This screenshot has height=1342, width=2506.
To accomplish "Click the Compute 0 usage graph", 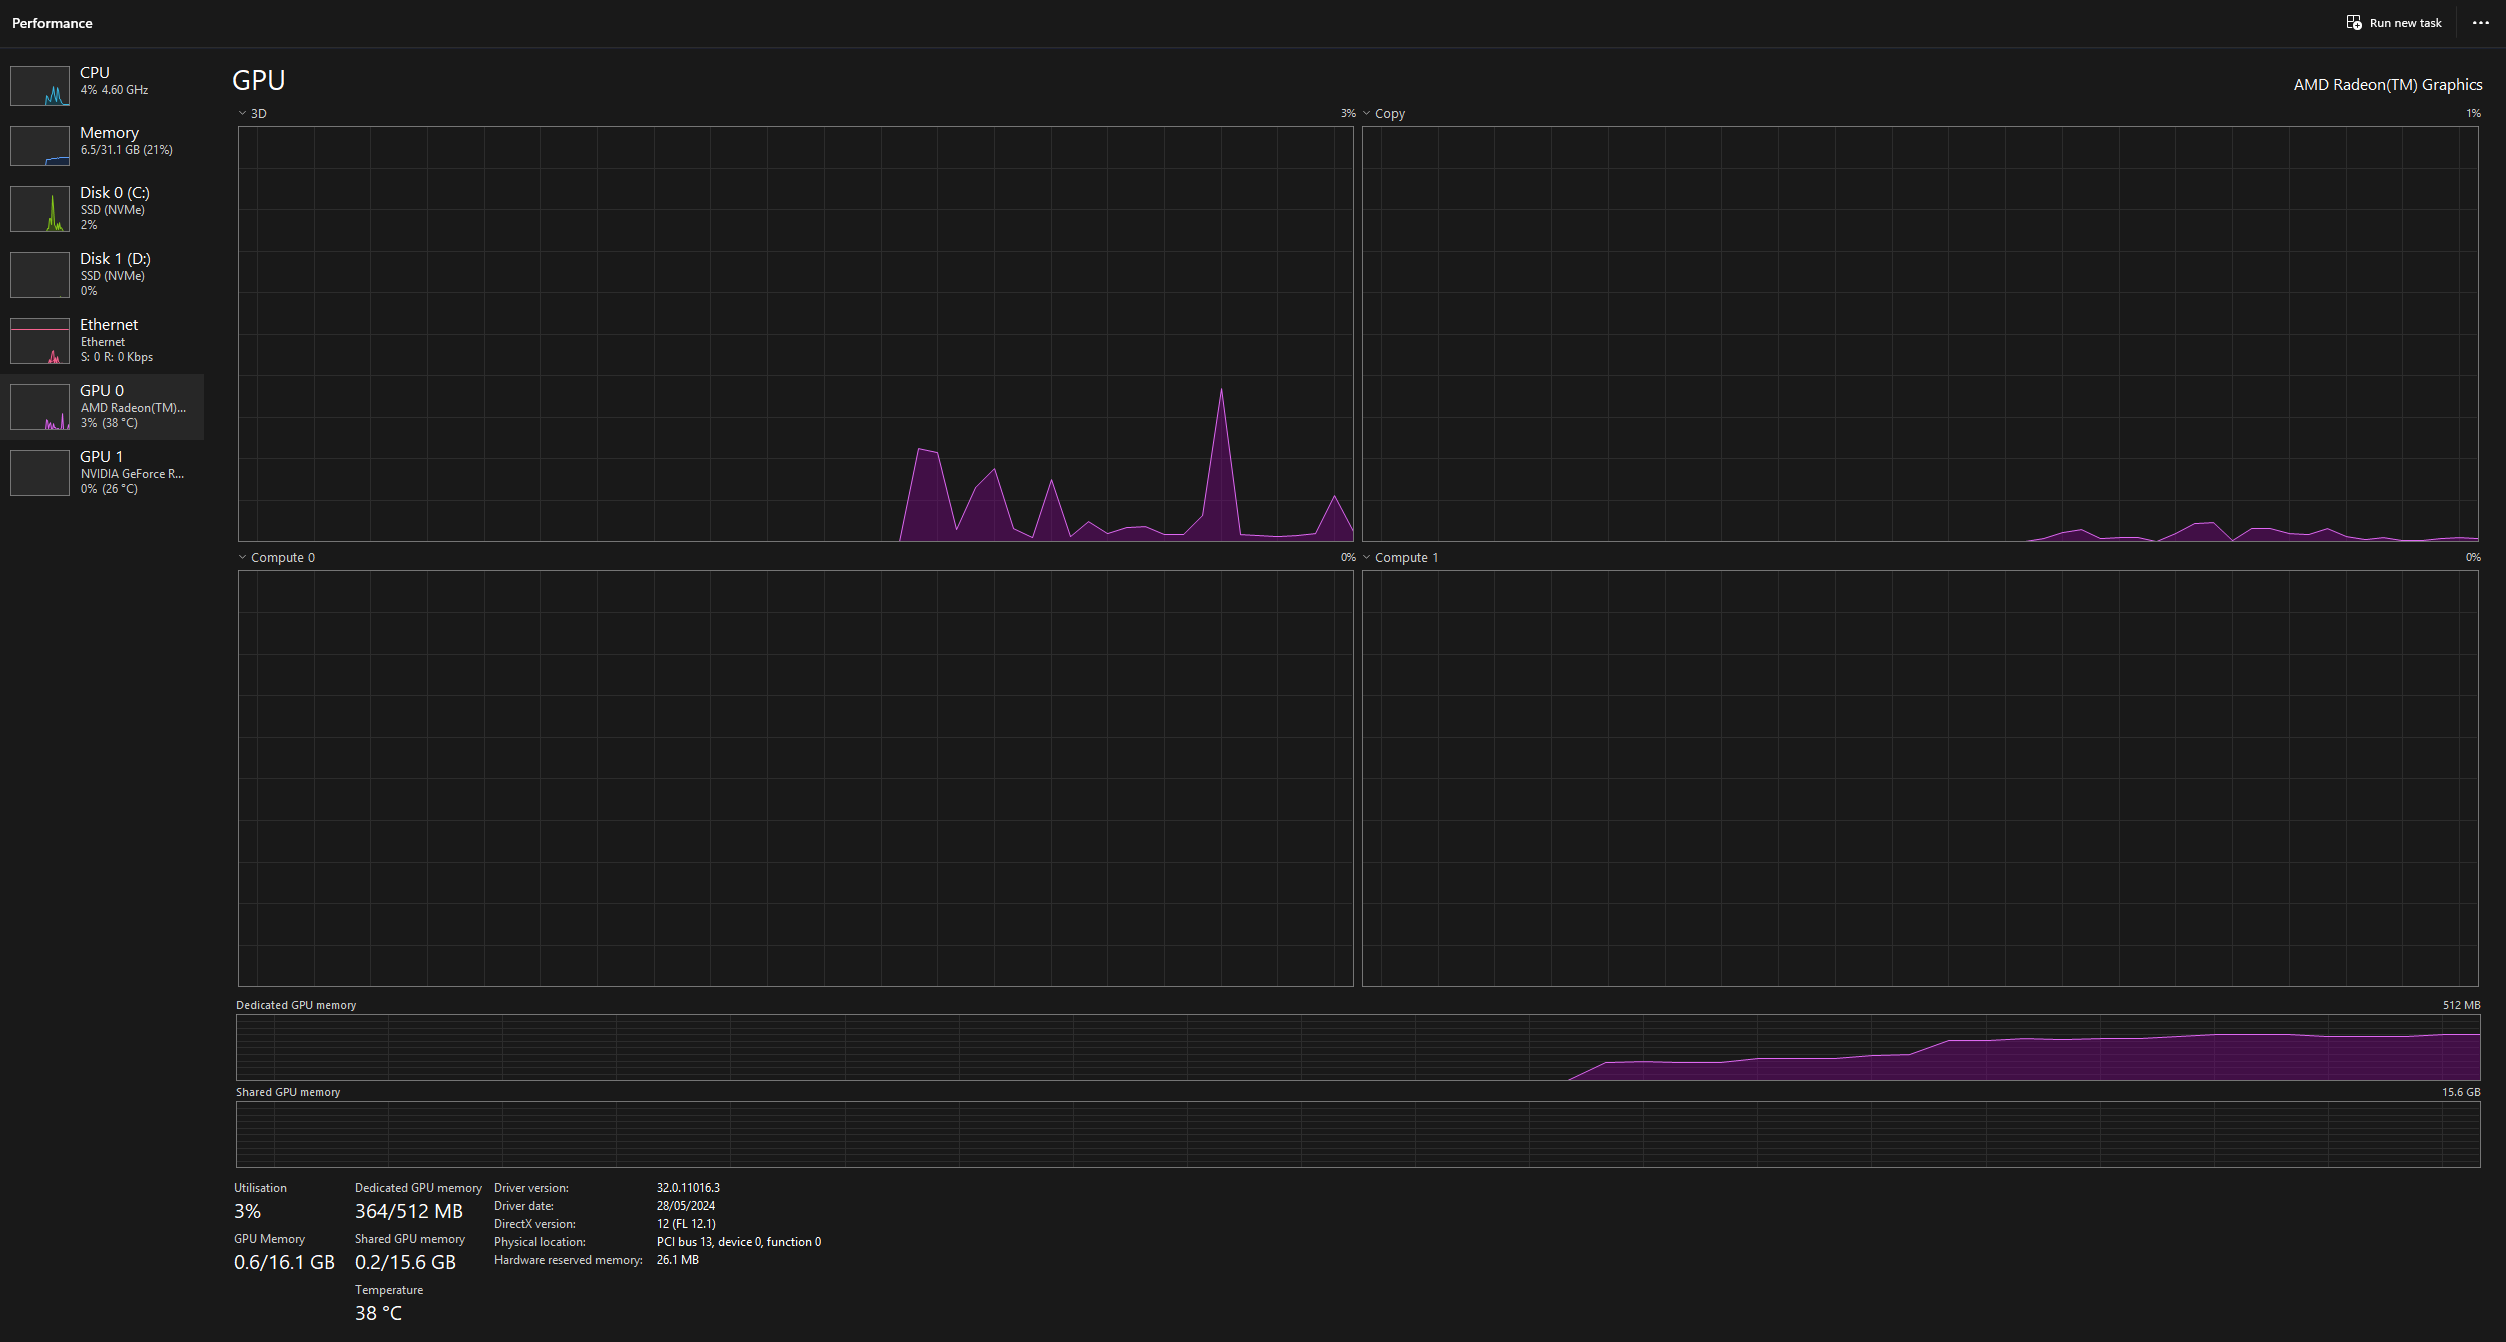I will coord(795,778).
